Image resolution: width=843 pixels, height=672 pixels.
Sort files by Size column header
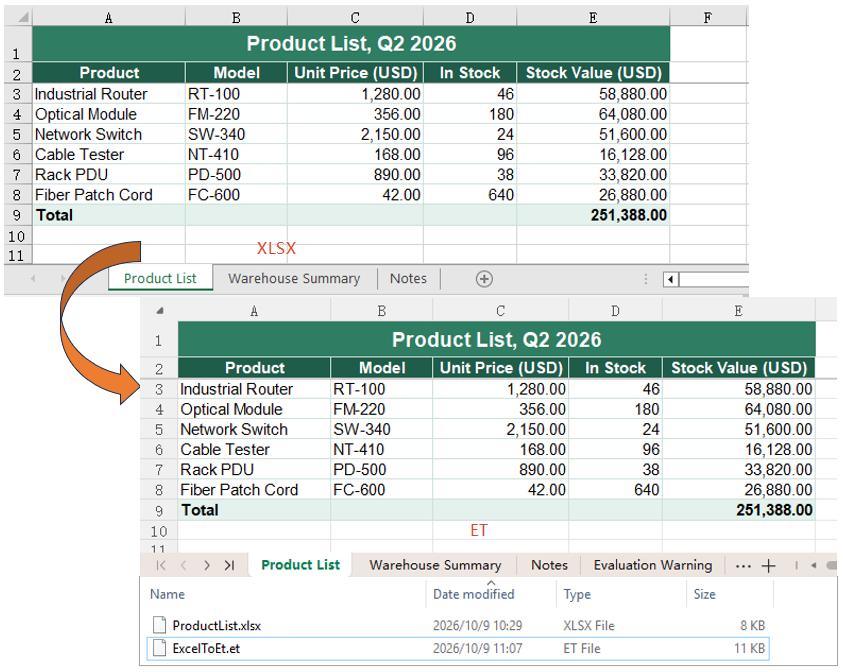[x=704, y=594]
